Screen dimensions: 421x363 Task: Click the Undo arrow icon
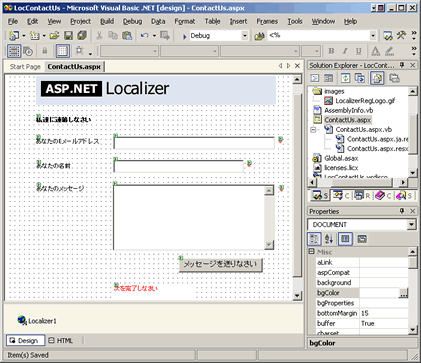tap(144, 35)
